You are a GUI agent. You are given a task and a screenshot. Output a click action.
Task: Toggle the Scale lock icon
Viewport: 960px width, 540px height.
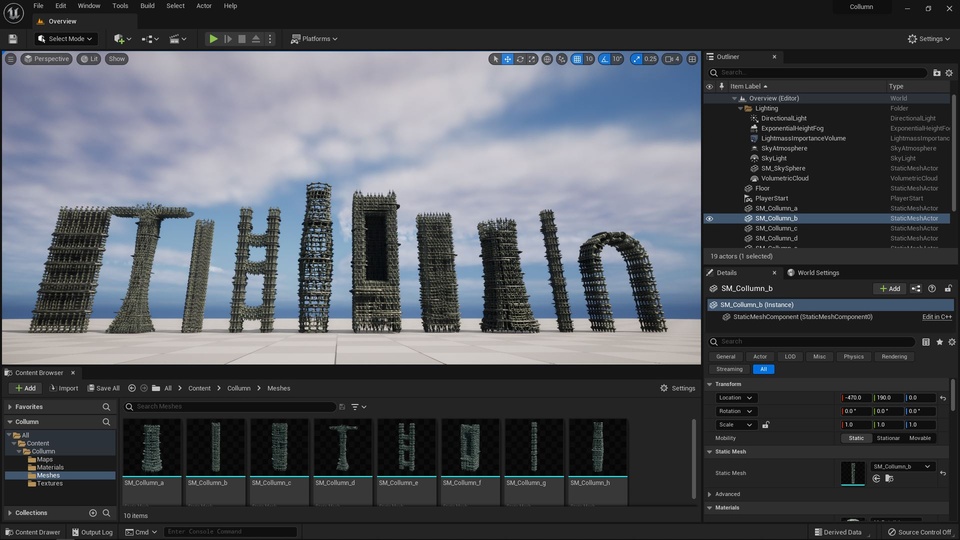click(x=765, y=425)
